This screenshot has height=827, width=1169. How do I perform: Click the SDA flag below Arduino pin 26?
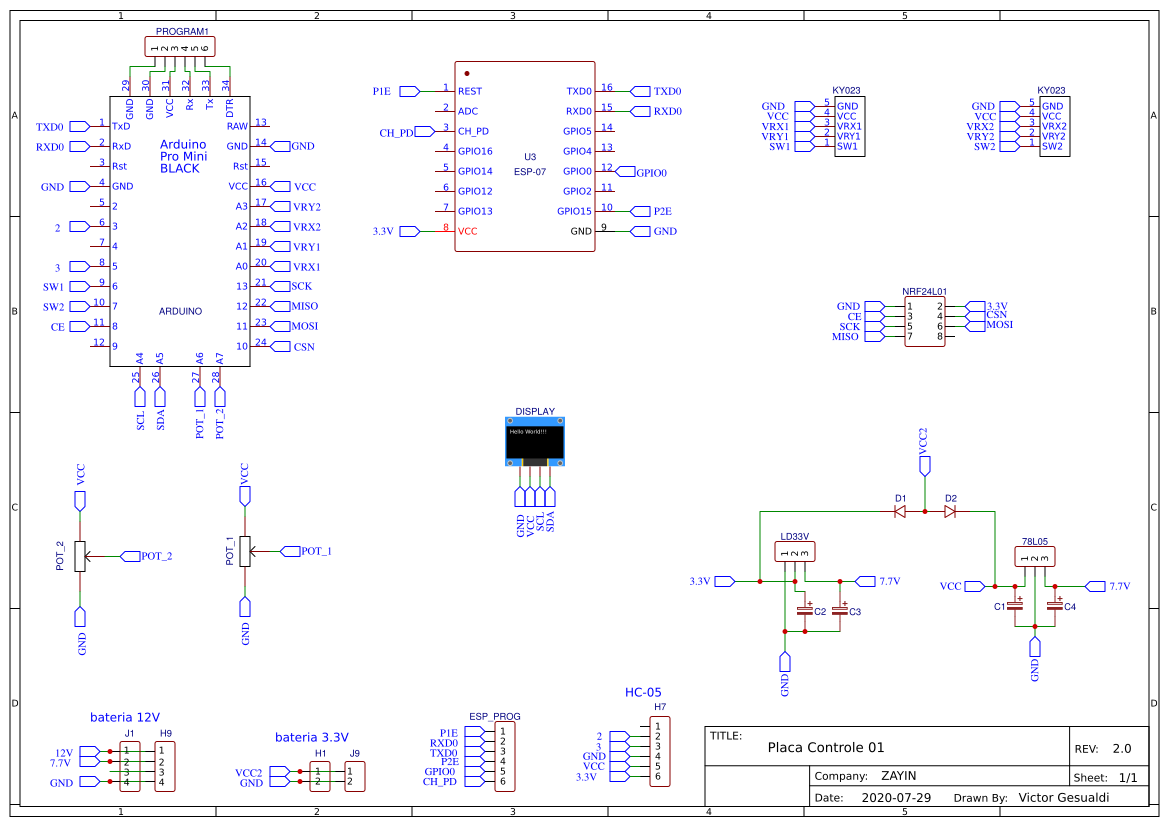160,397
